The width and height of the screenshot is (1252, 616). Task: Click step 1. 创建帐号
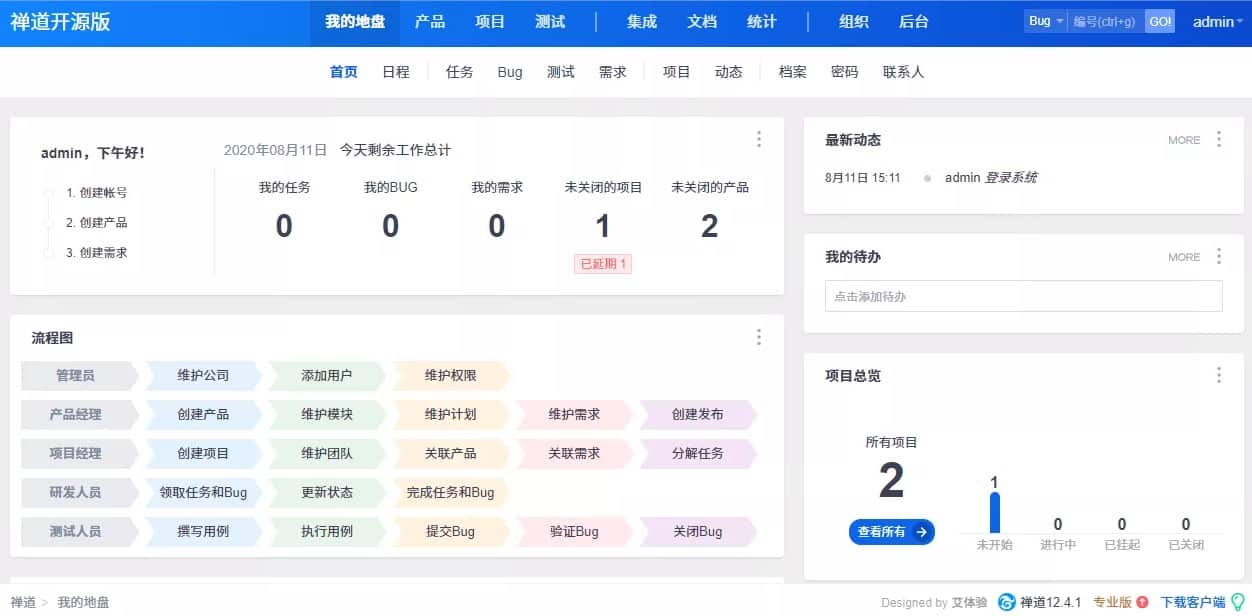point(96,193)
